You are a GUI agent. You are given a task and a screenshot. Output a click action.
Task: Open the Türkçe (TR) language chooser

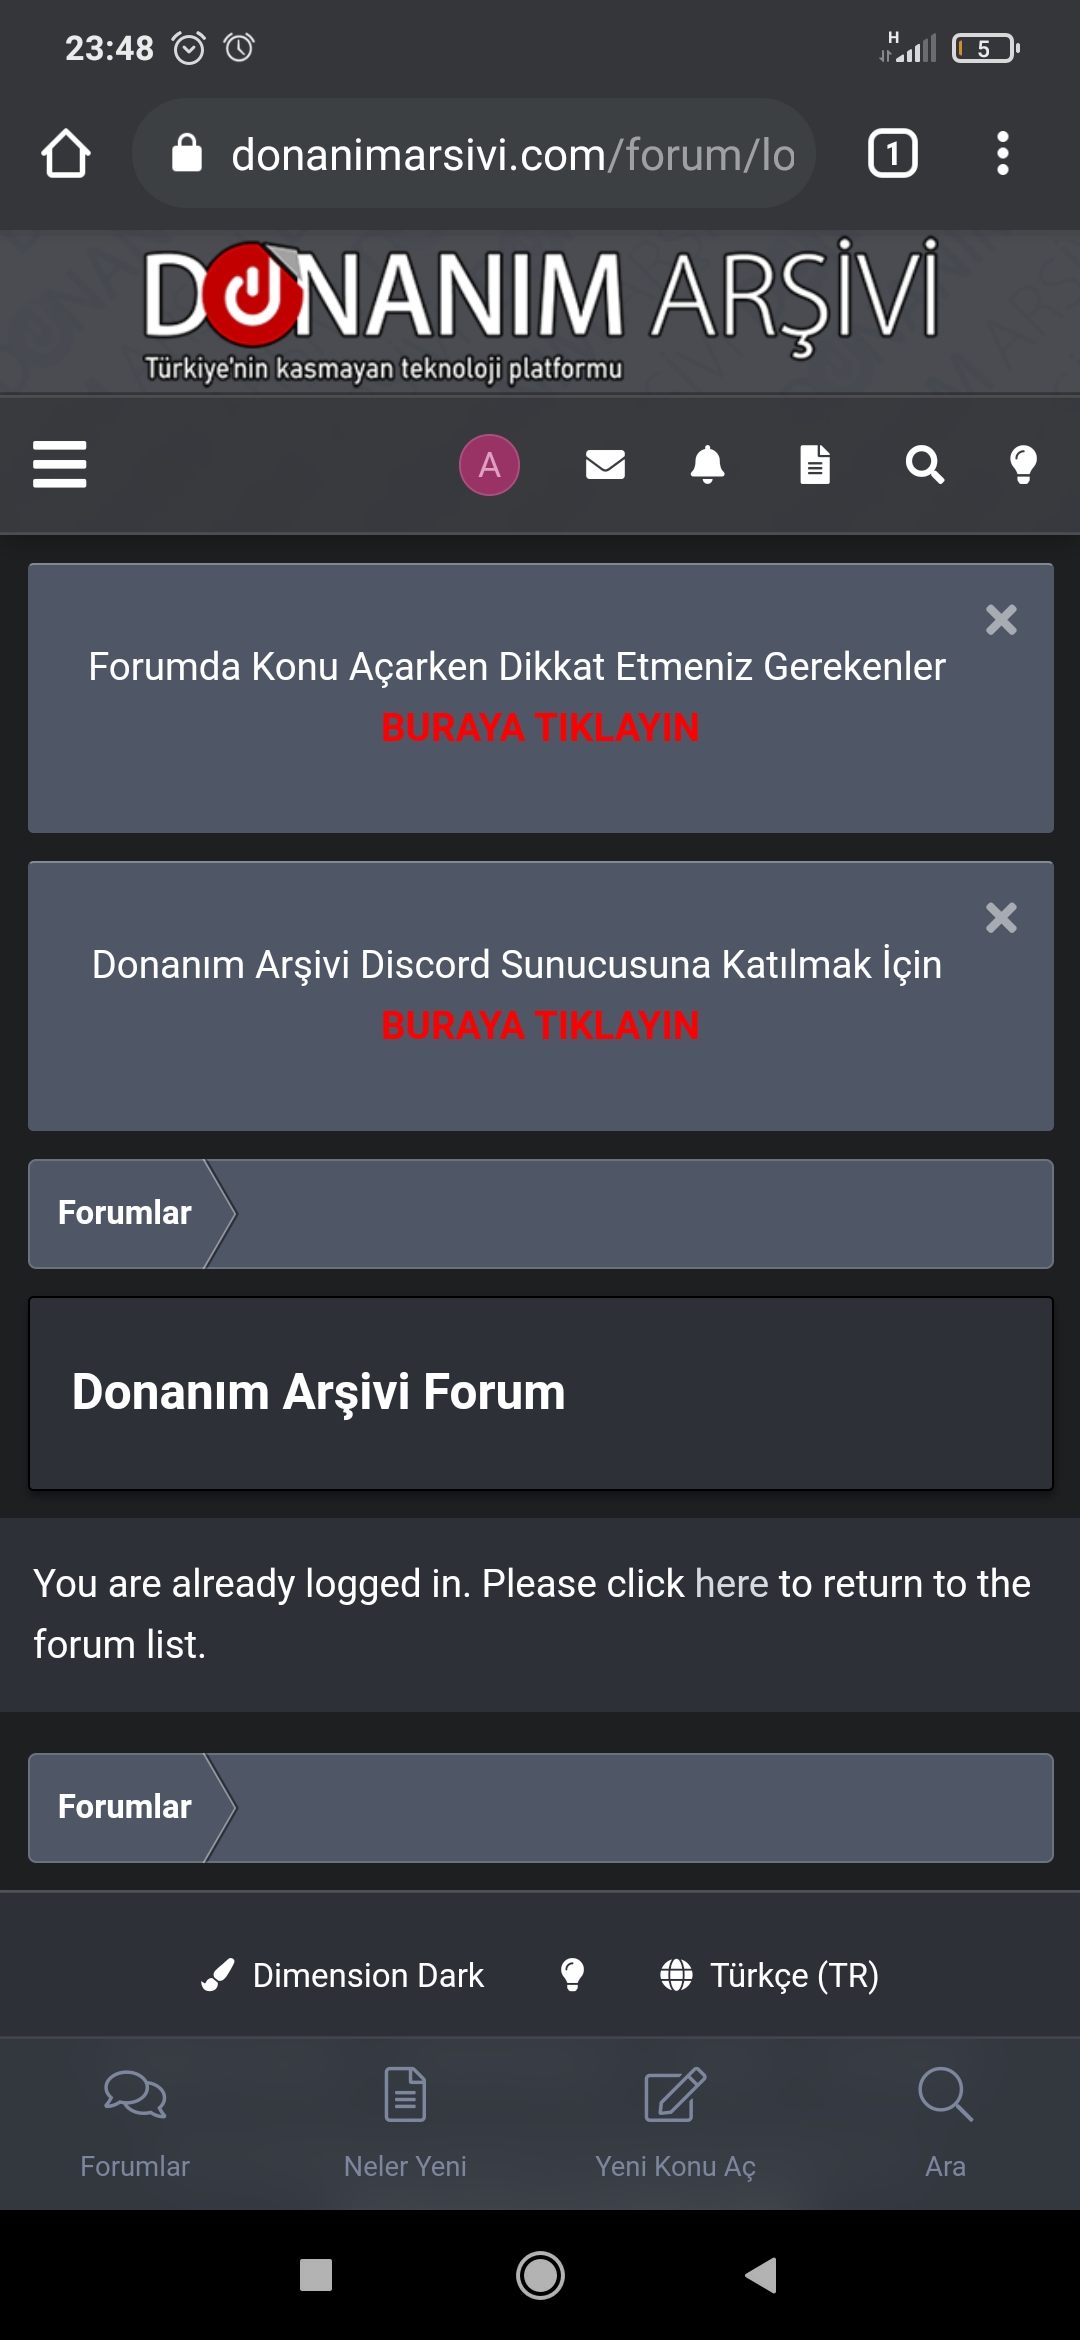(770, 1975)
